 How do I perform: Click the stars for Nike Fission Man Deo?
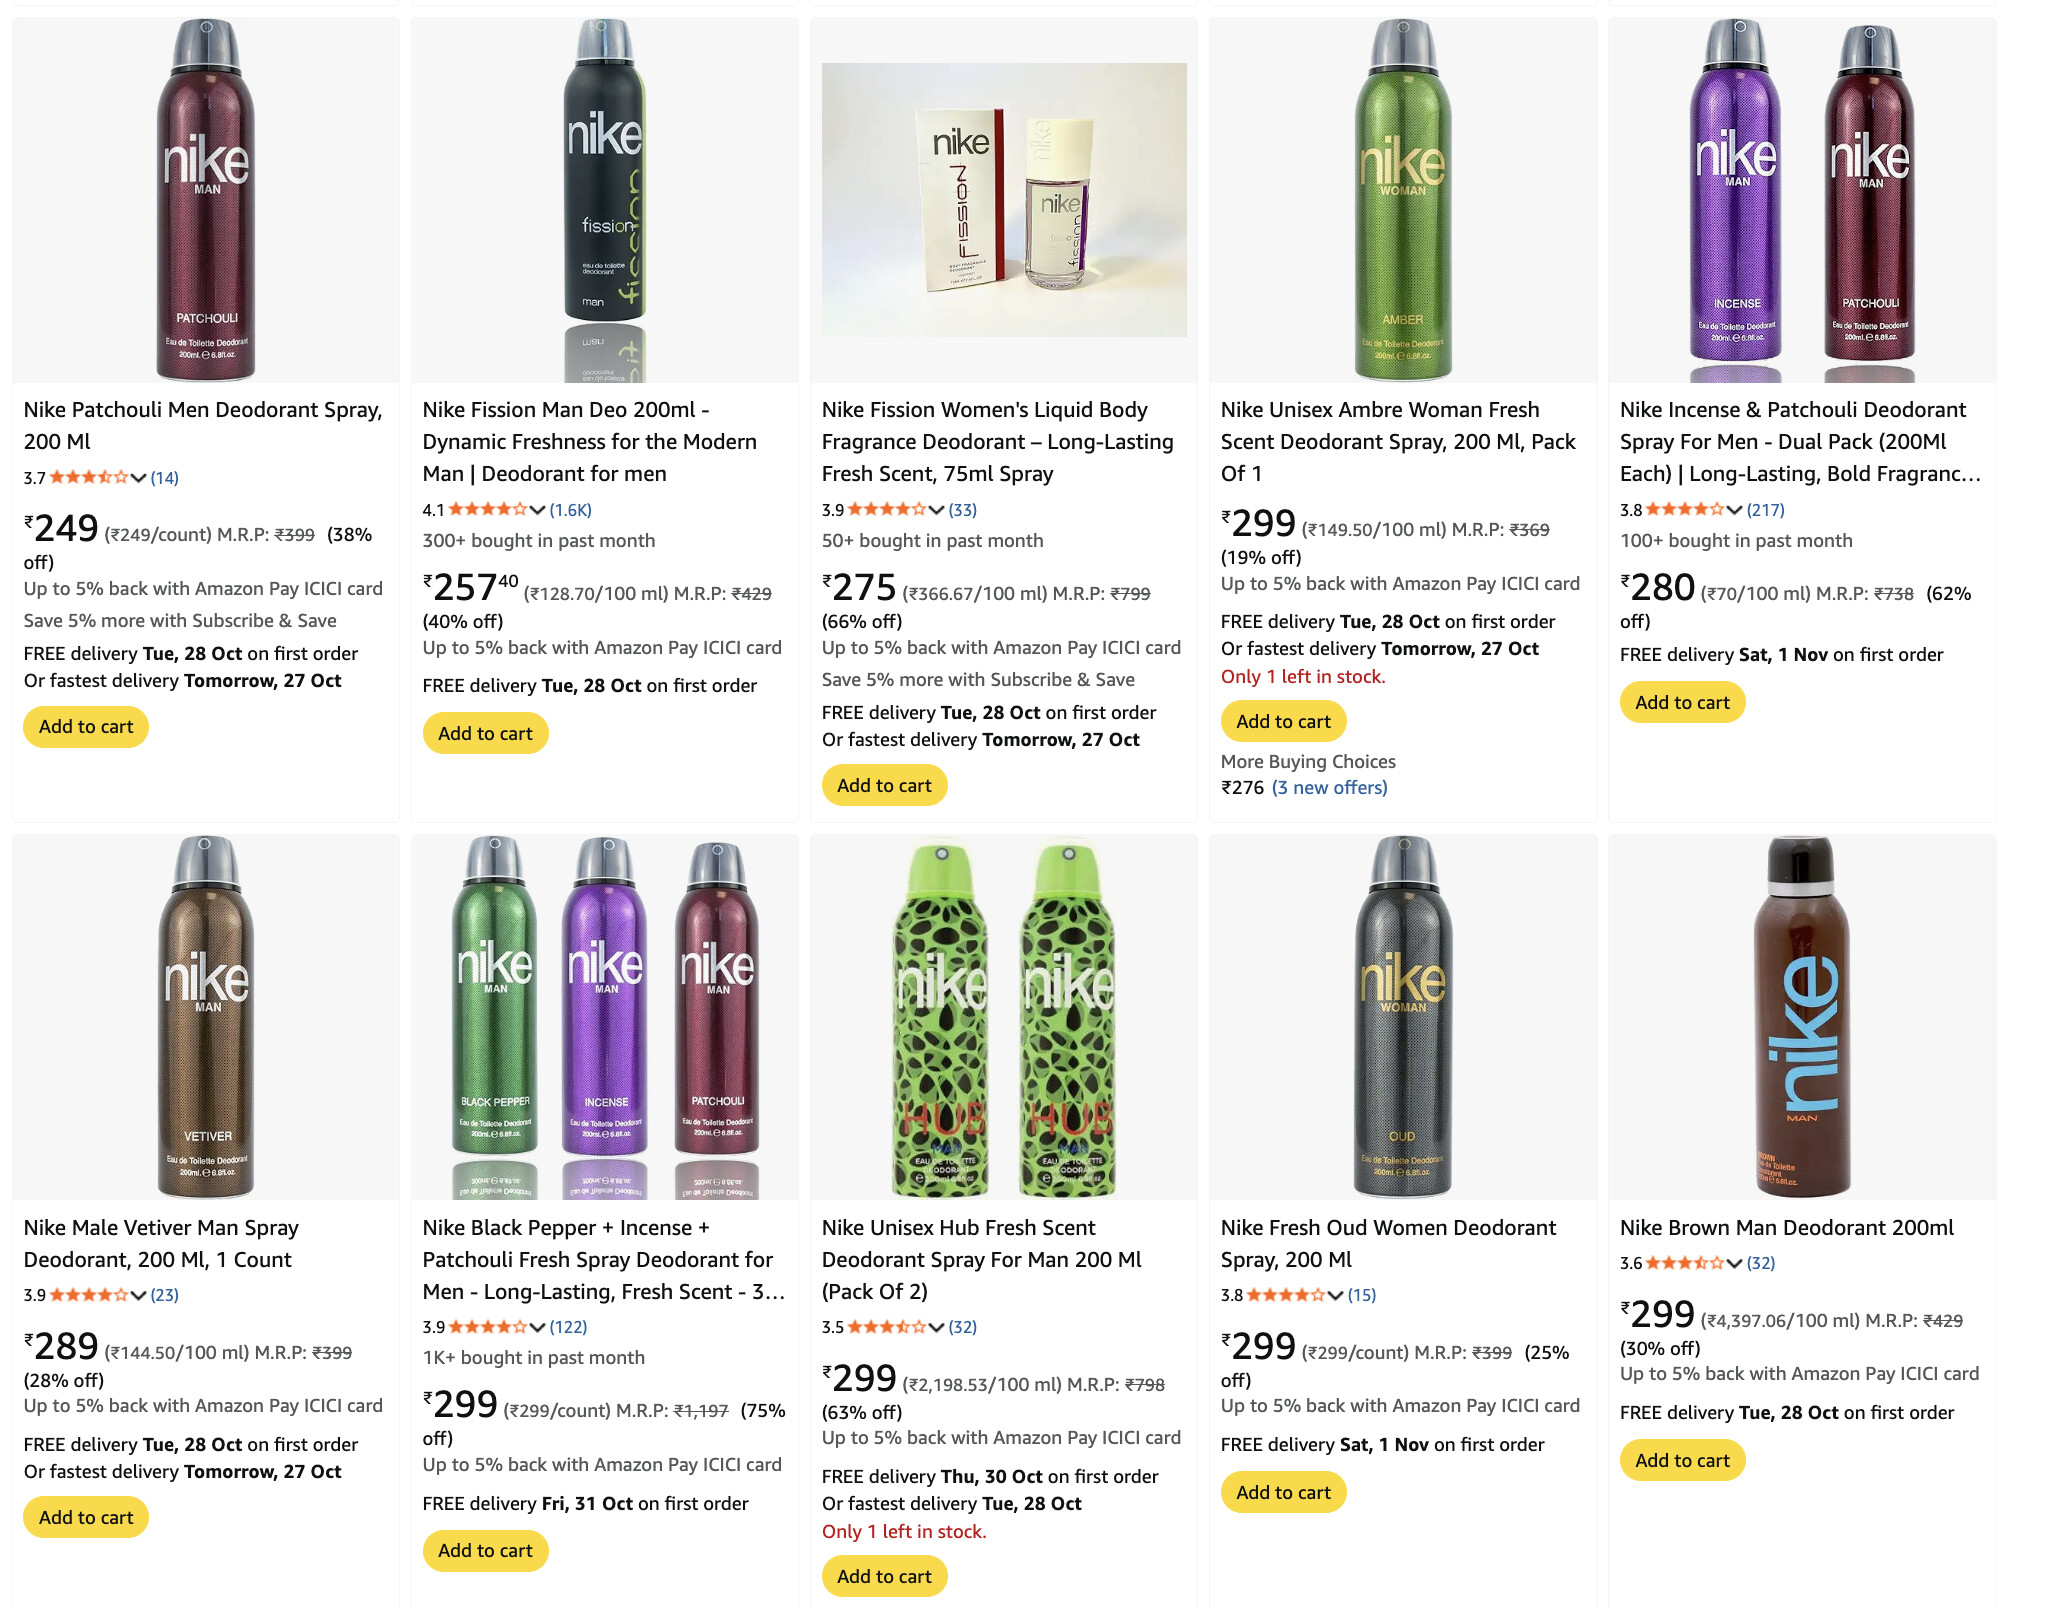(x=487, y=510)
